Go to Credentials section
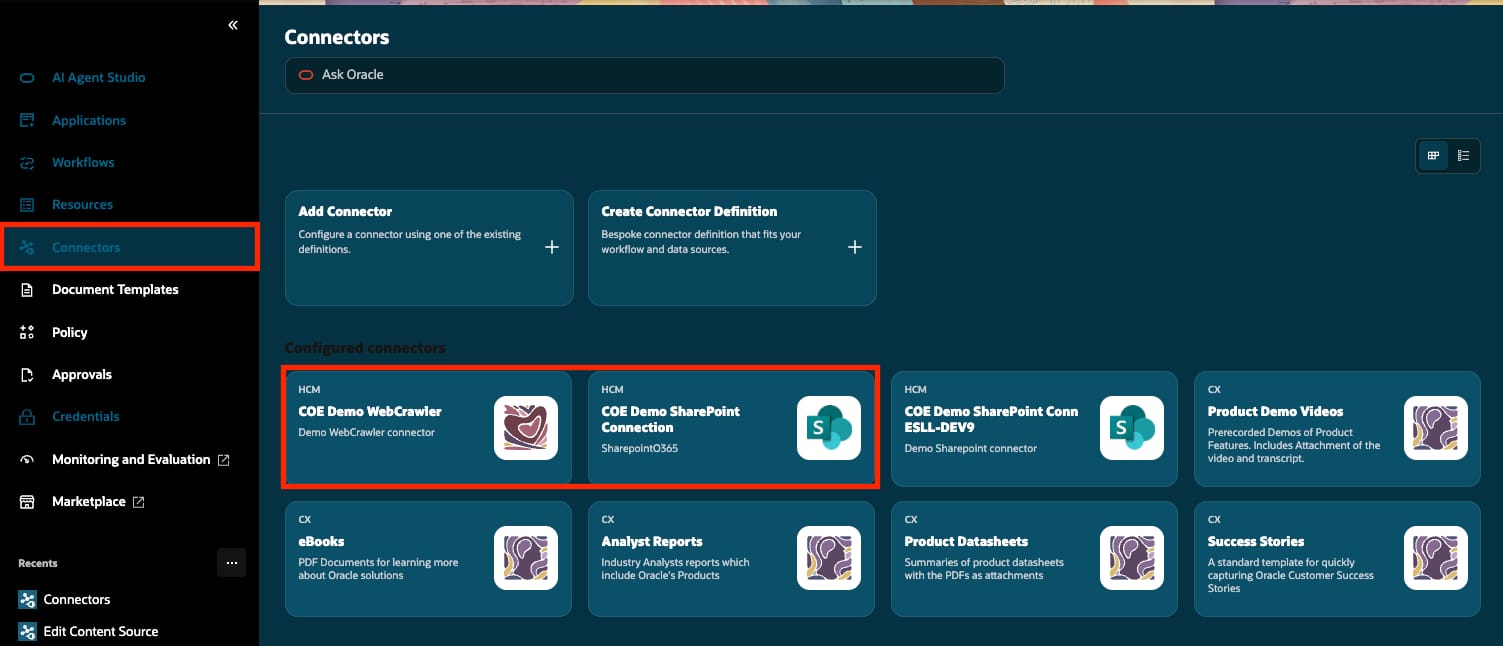 point(86,416)
